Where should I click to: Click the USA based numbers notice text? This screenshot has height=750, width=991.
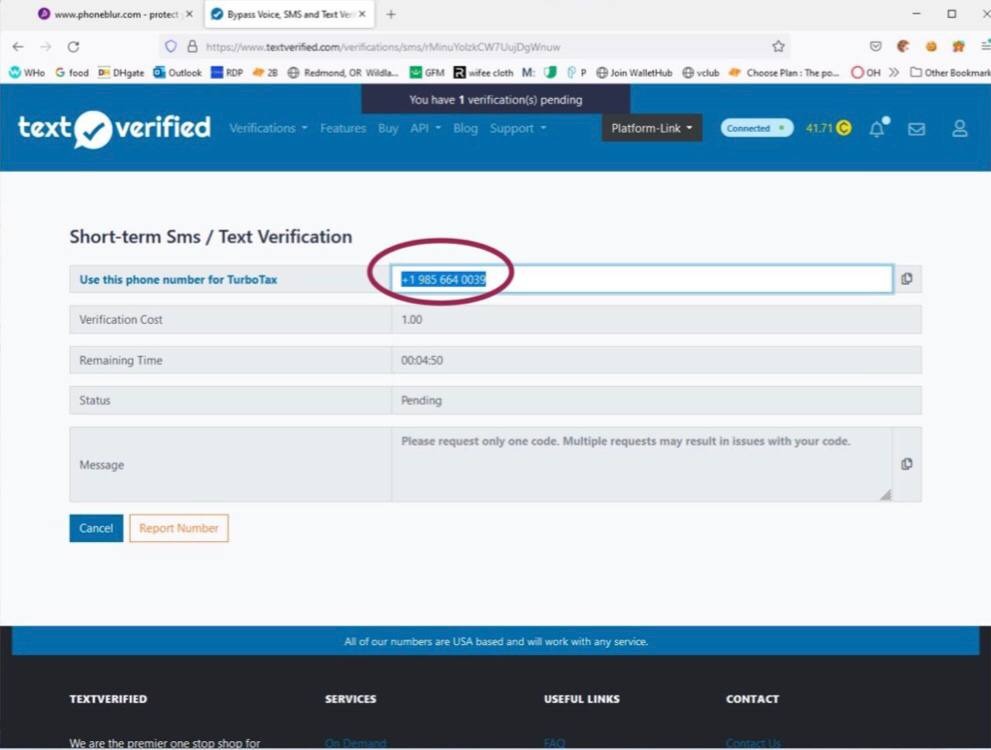[496, 641]
